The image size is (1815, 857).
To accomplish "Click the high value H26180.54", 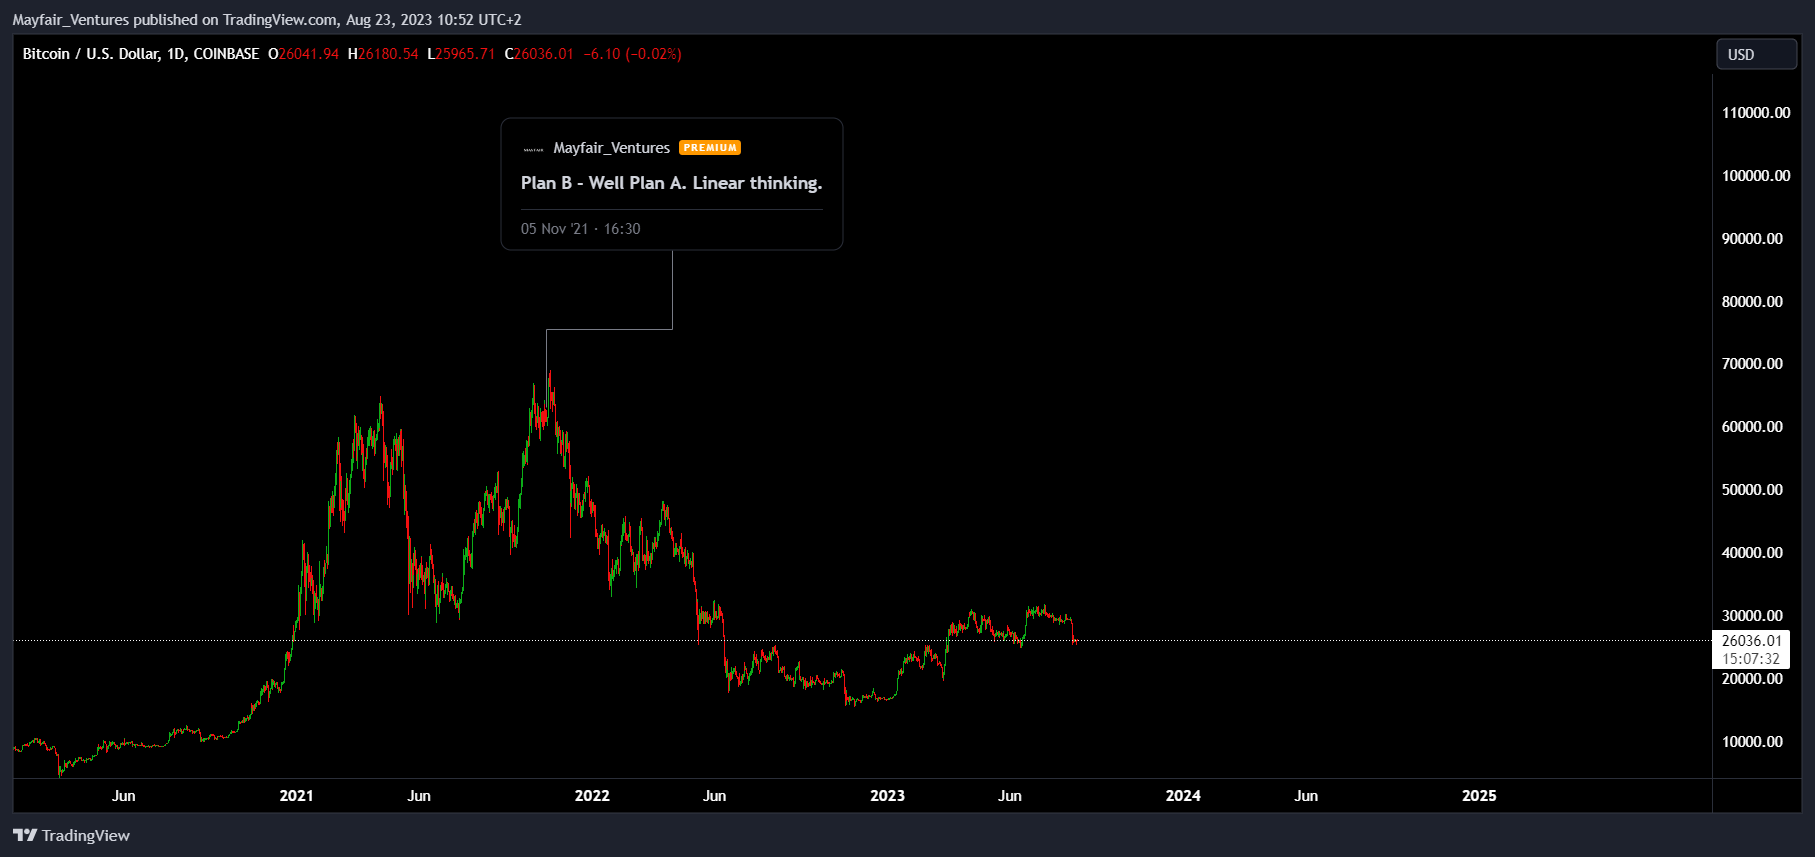I will (x=383, y=54).
